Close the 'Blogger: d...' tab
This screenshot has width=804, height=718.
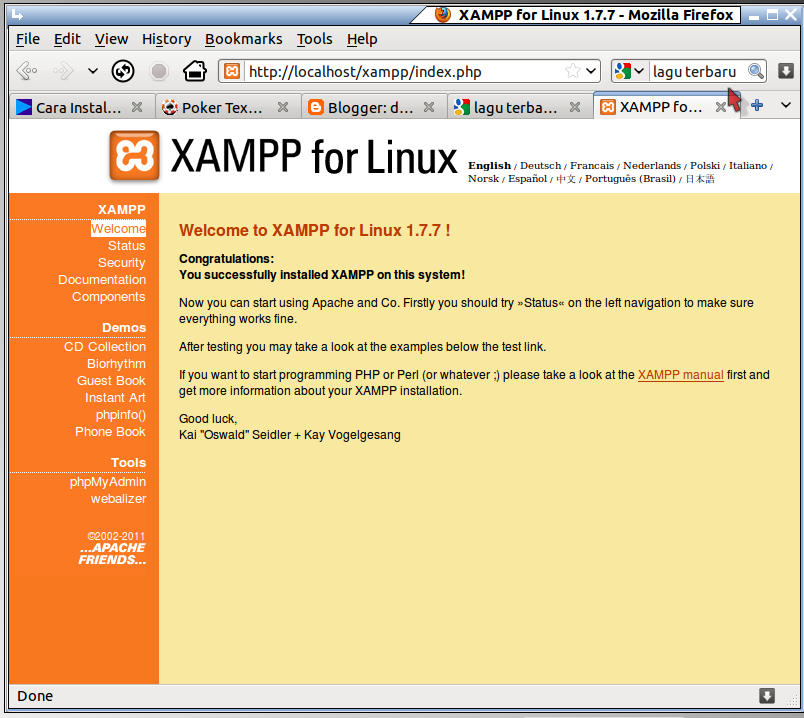click(x=429, y=107)
